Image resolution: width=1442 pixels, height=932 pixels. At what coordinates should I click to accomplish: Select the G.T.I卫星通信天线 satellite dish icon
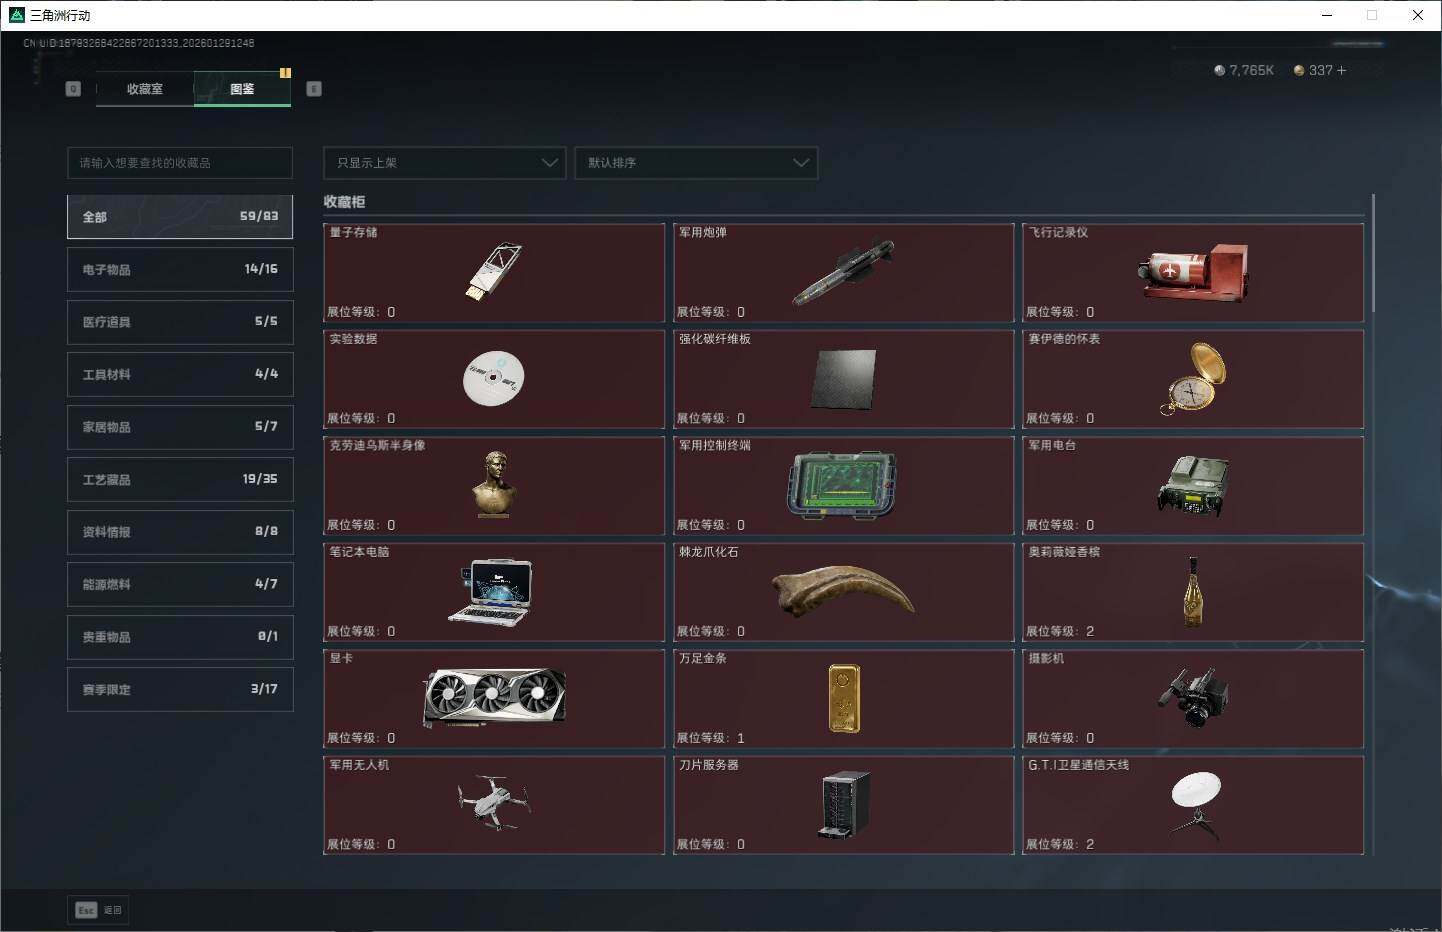pyautogui.click(x=1195, y=803)
